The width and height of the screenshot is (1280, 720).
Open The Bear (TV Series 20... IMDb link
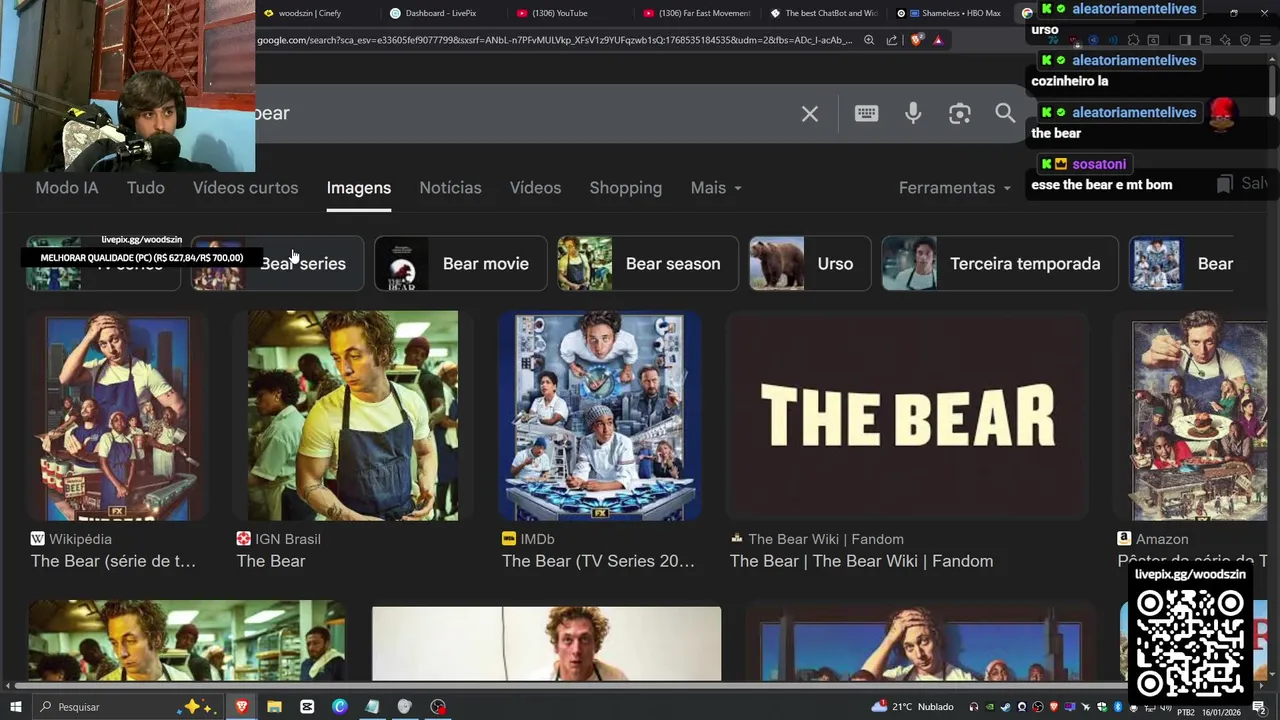pyautogui.click(x=598, y=561)
